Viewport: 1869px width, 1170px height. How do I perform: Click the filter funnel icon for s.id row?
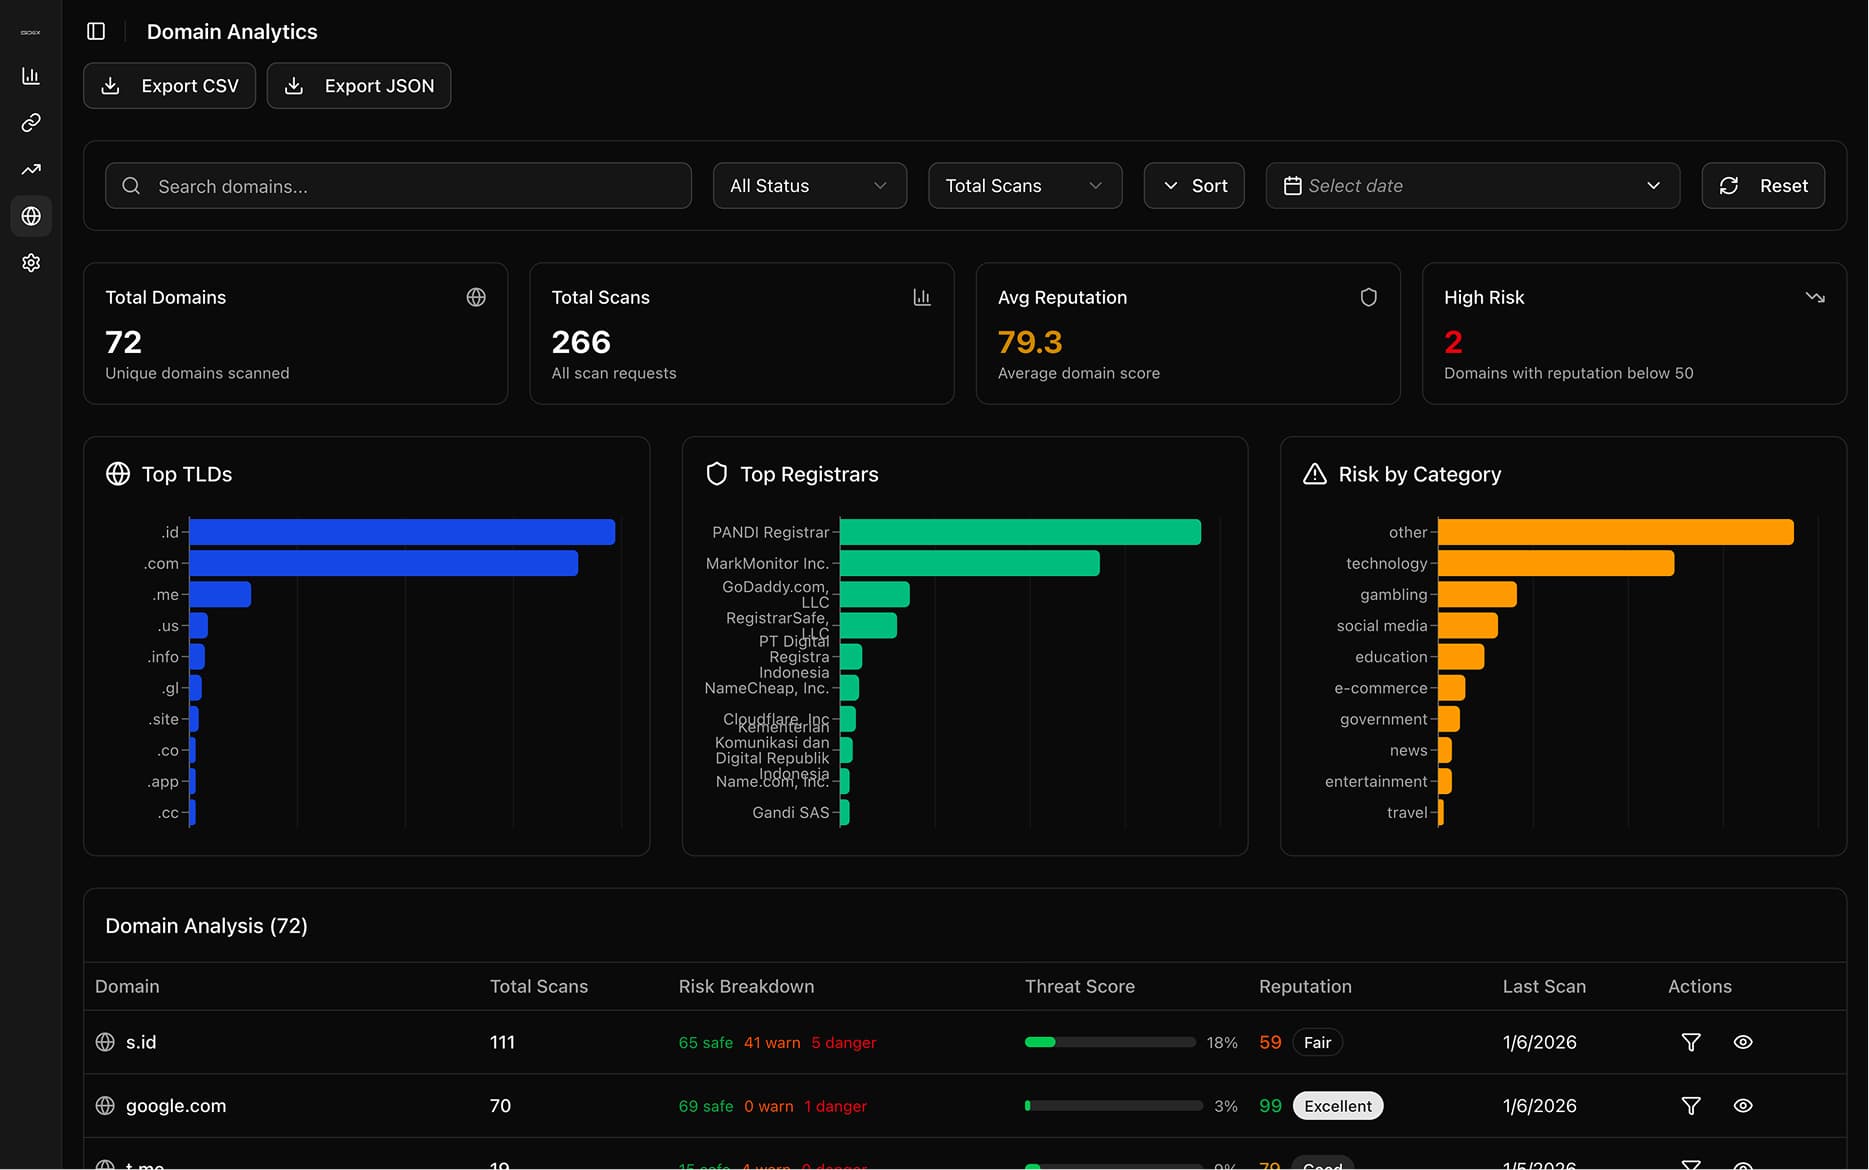coord(1691,1041)
